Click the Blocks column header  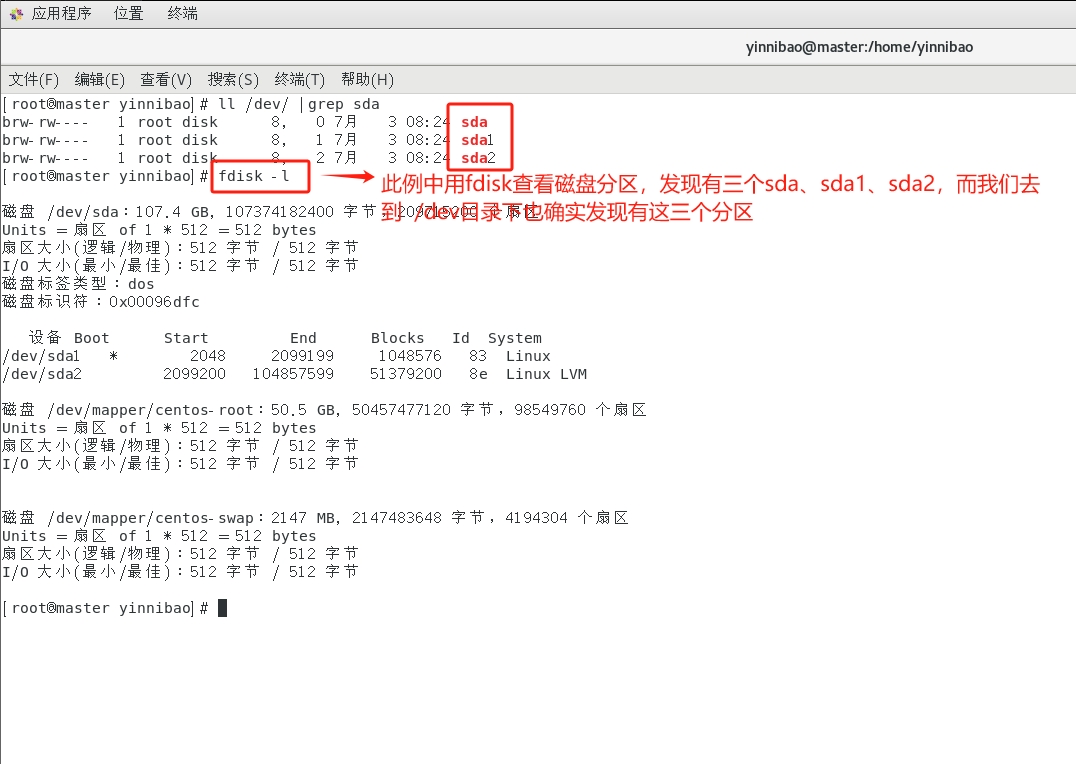point(397,338)
